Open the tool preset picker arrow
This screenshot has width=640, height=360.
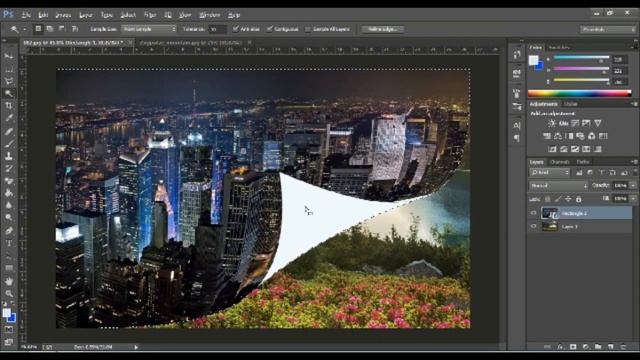point(24,29)
